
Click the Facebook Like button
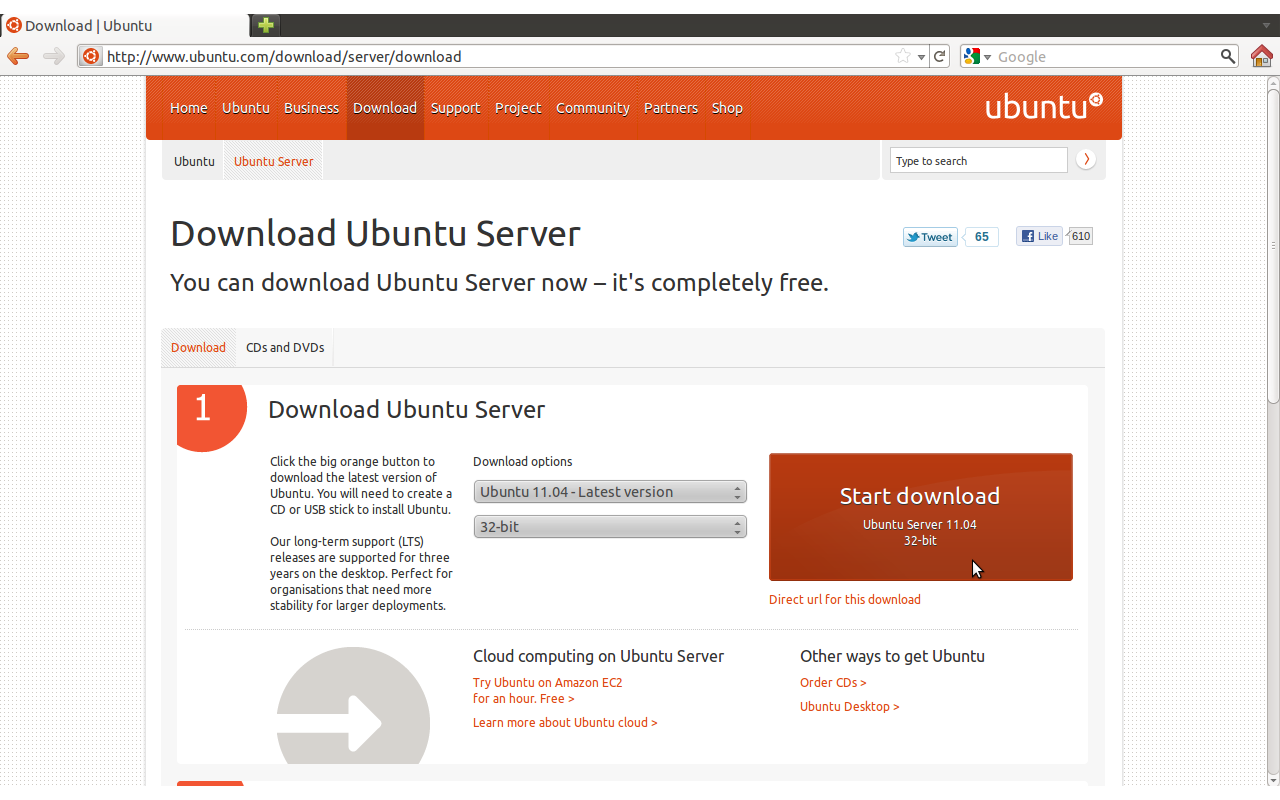(x=1039, y=236)
